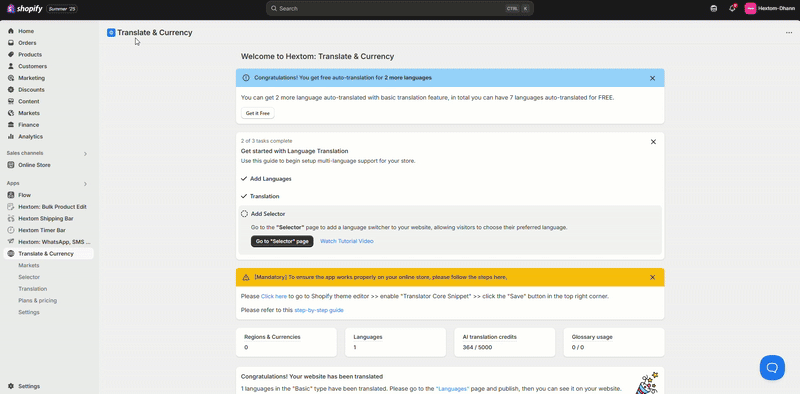This screenshot has height=394, width=800.
Task: Select the incomplete Add Selector task circle
Action: (x=244, y=214)
